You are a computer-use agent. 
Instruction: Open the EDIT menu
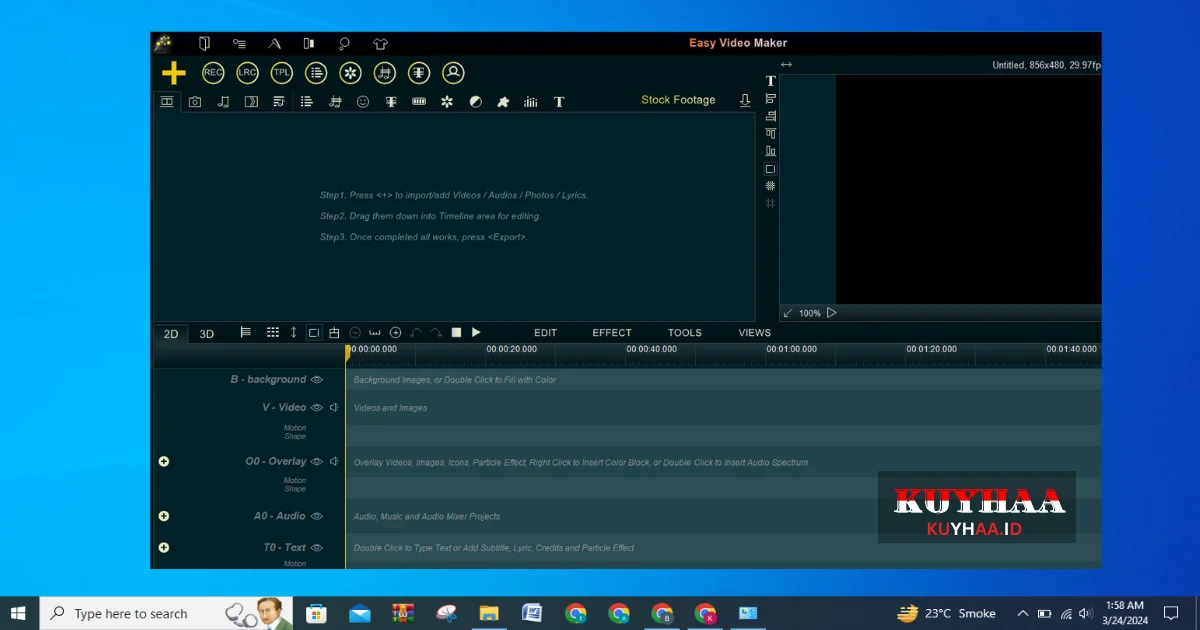click(x=545, y=333)
